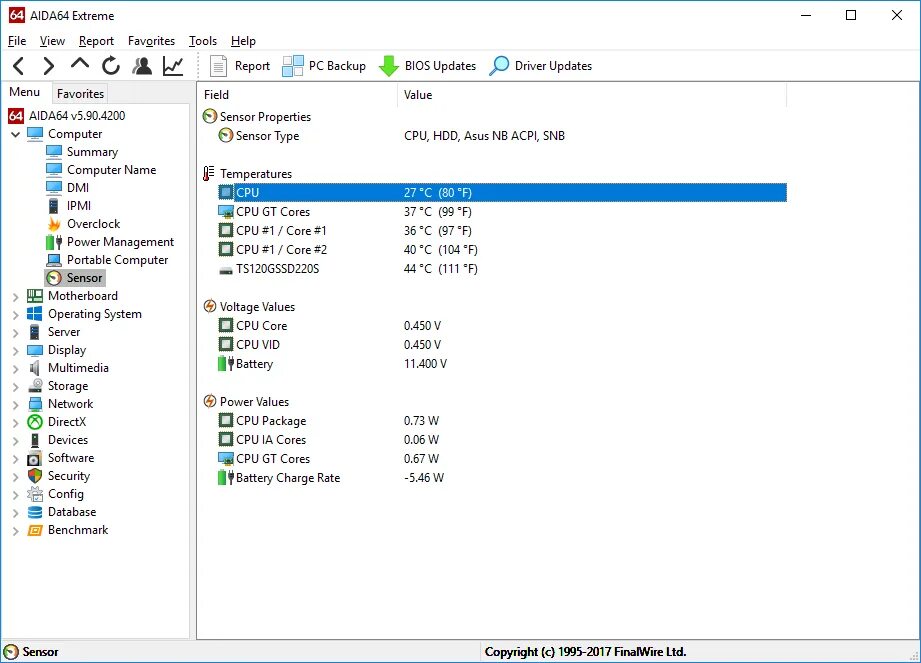Image resolution: width=921 pixels, height=663 pixels.
Task: Switch to the Menu tab in sidebar
Action: coord(25,92)
